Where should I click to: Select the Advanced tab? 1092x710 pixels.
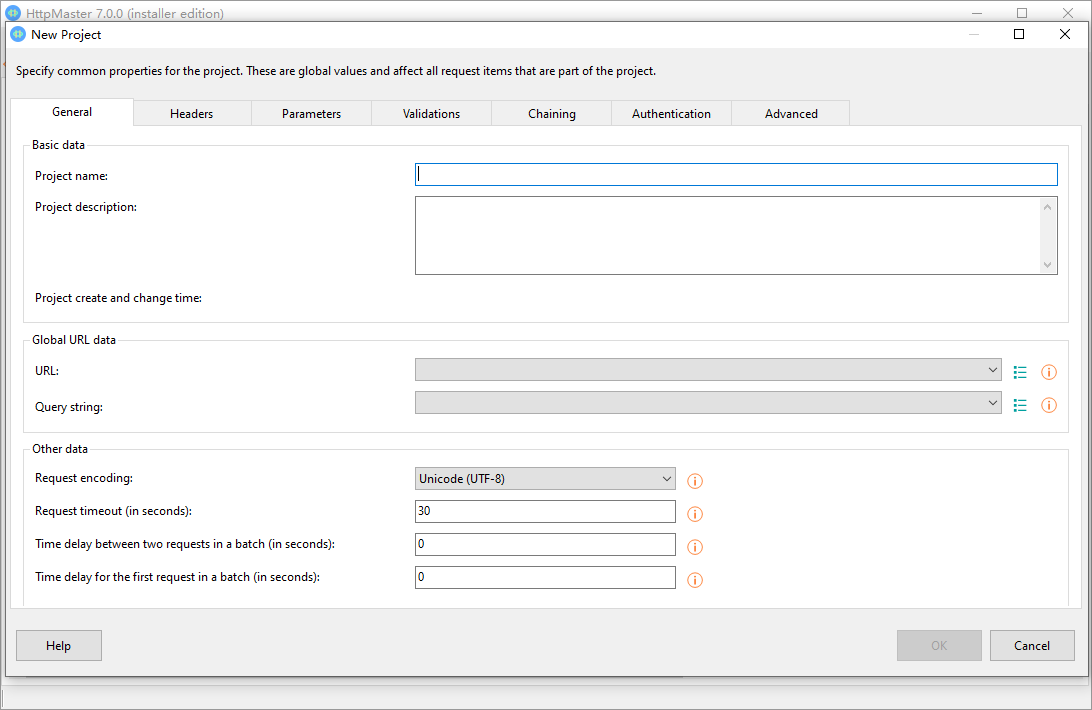tap(791, 114)
